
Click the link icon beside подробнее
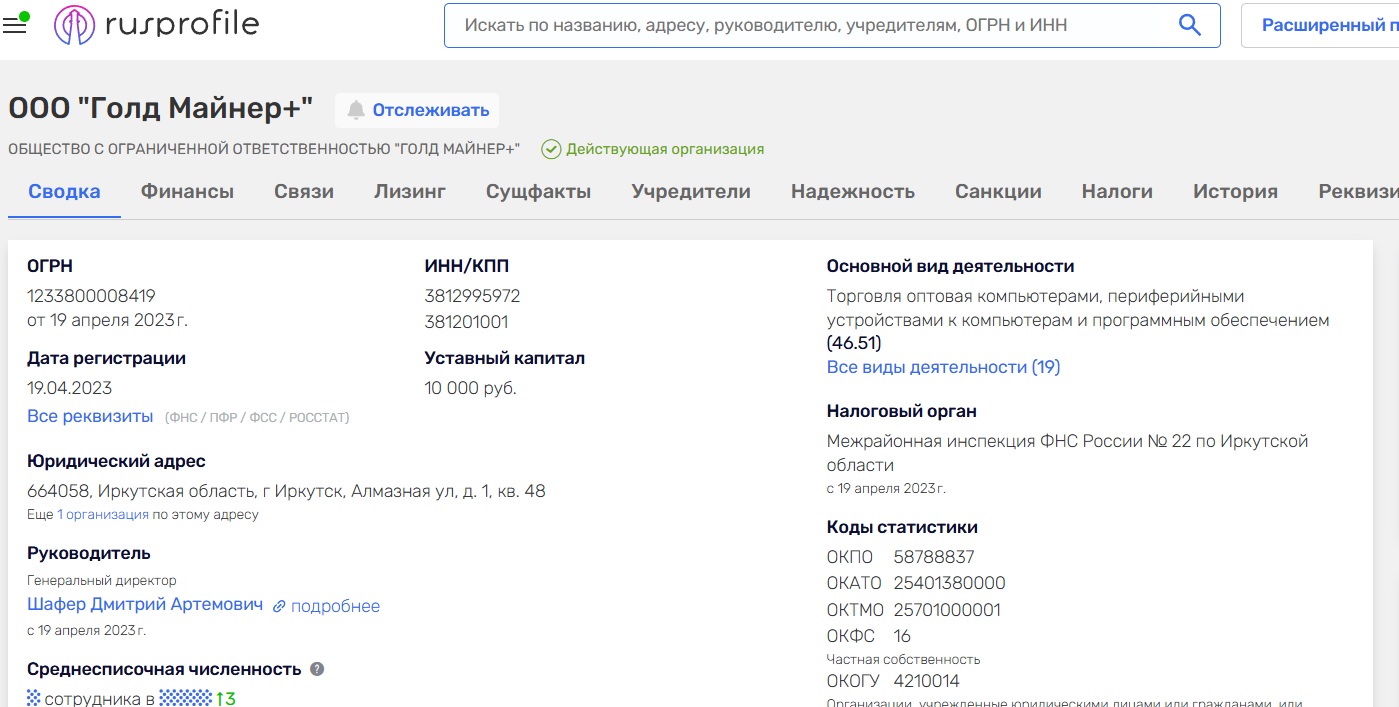(279, 606)
